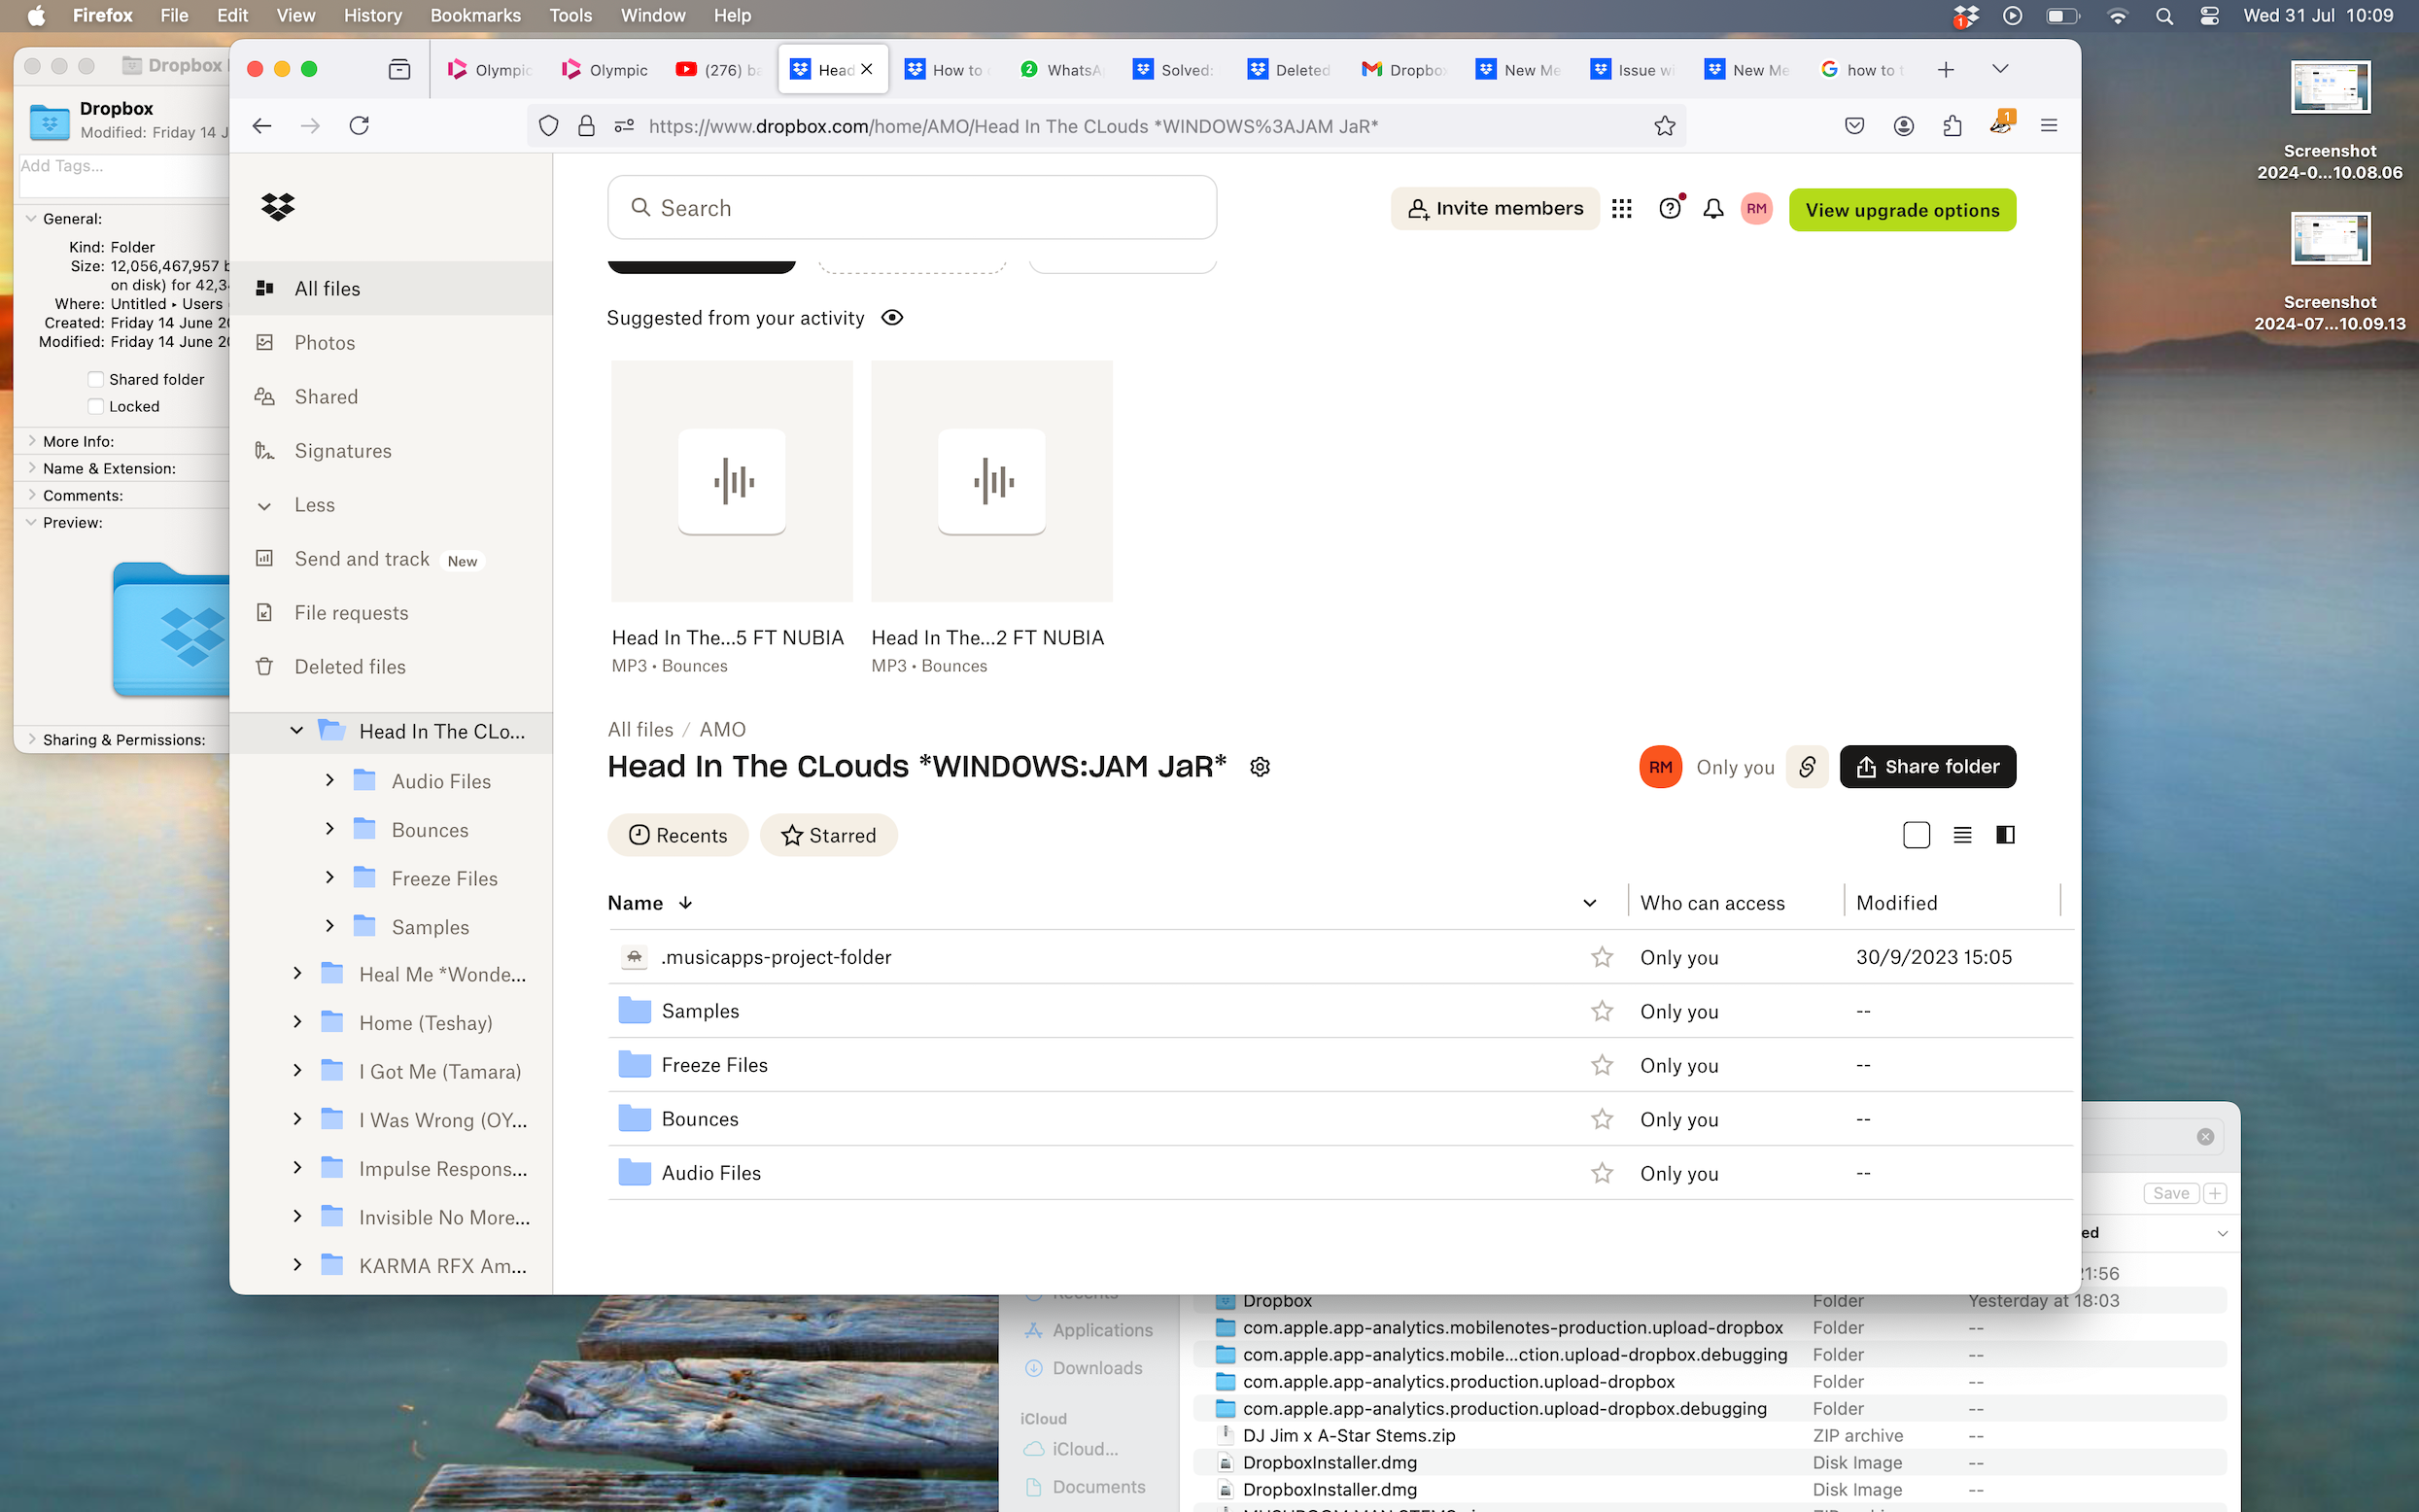Select the Starred tab in folder view

827,835
